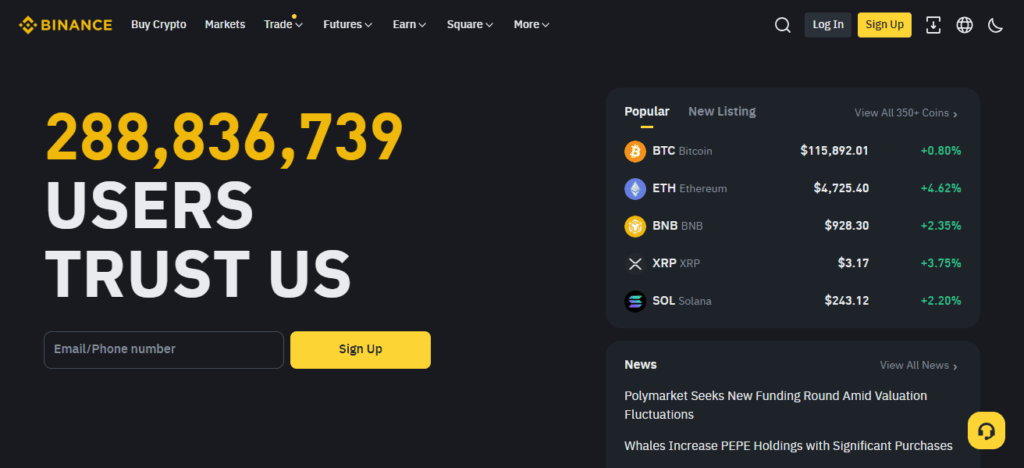Viewport: 1024px width, 468px height.
Task: Click the BNB coin icon
Action: point(635,226)
